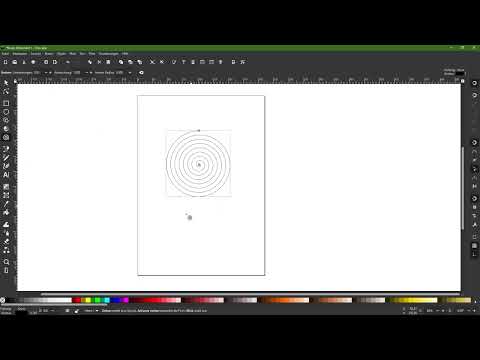480x360 pixels.
Task: Toggle current layer lock
Action: [77, 311]
